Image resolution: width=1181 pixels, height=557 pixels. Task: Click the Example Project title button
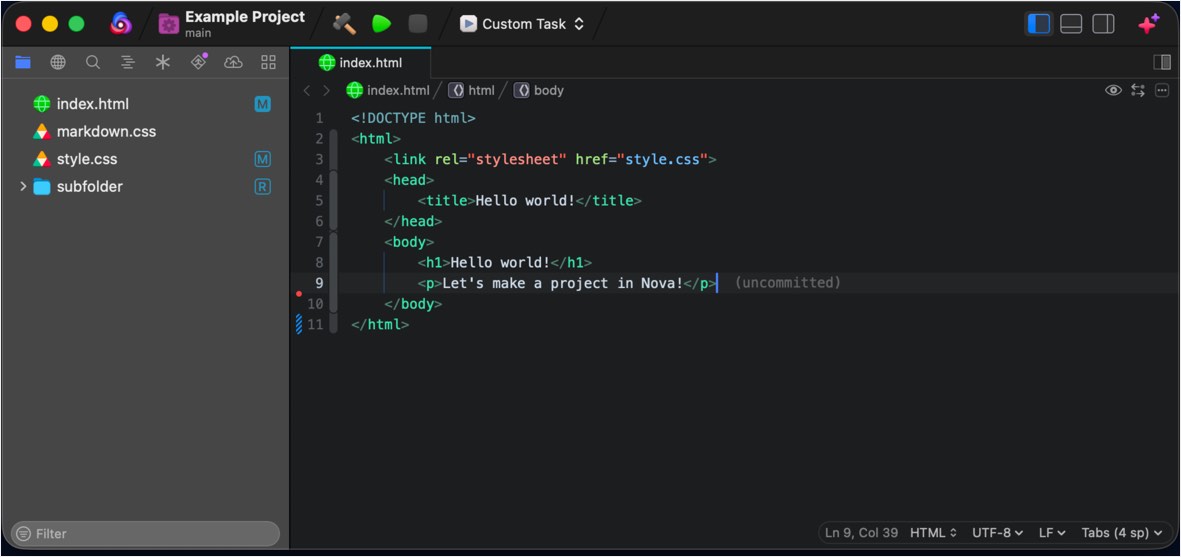click(x=232, y=23)
